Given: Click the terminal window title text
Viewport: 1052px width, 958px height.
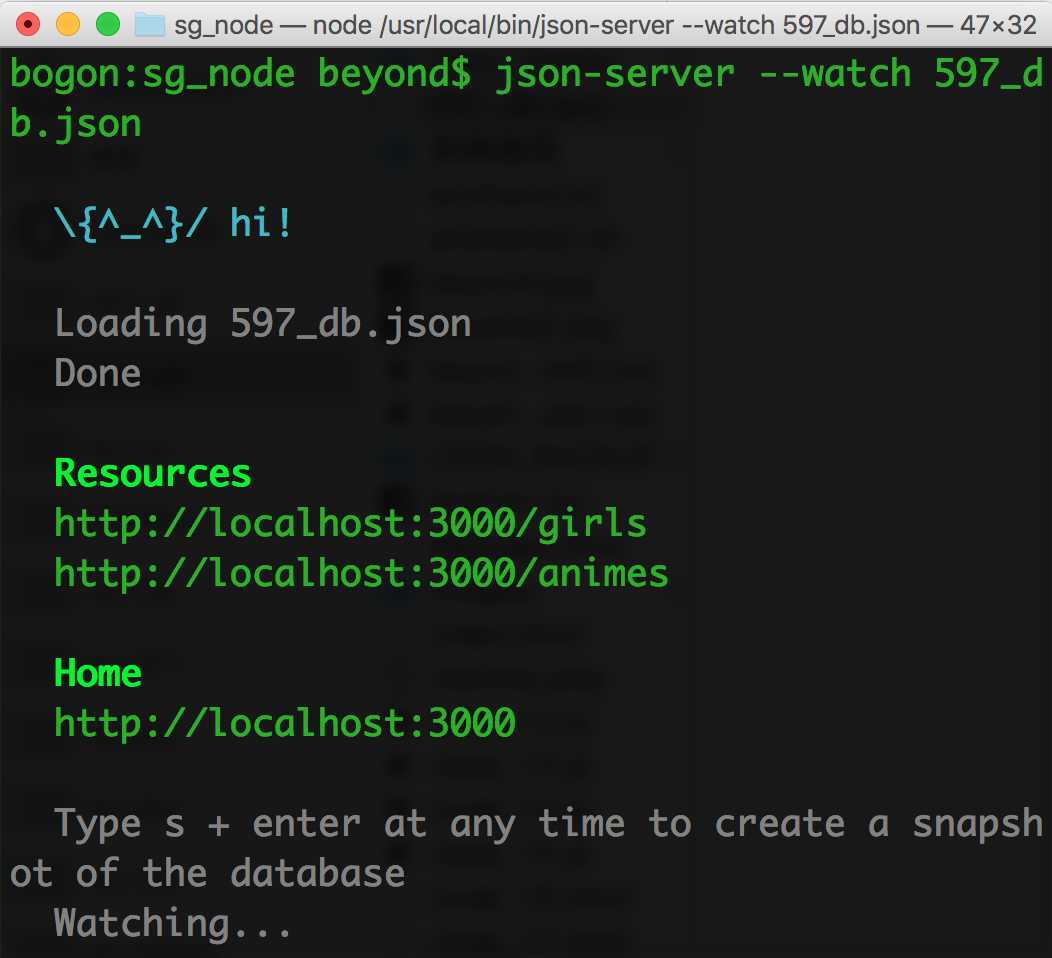Looking at the screenshot, I should [x=606, y=25].
